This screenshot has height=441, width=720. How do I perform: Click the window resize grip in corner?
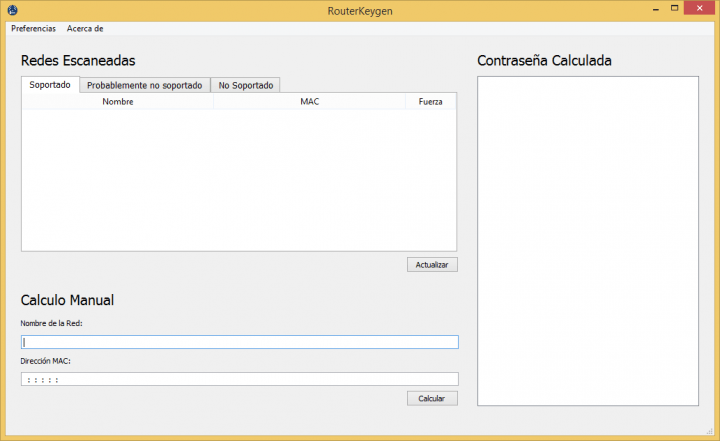pos(710,431)
